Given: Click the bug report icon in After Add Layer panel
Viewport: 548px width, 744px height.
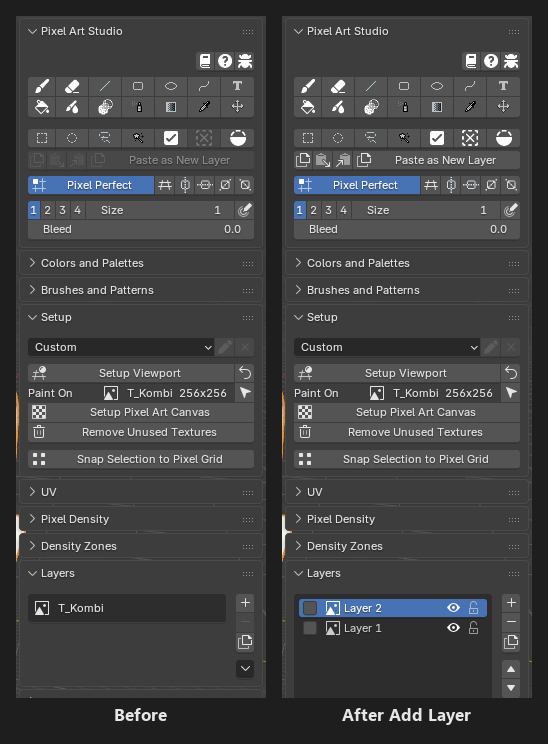Looking at the screenshot, I should coord(511,61).
